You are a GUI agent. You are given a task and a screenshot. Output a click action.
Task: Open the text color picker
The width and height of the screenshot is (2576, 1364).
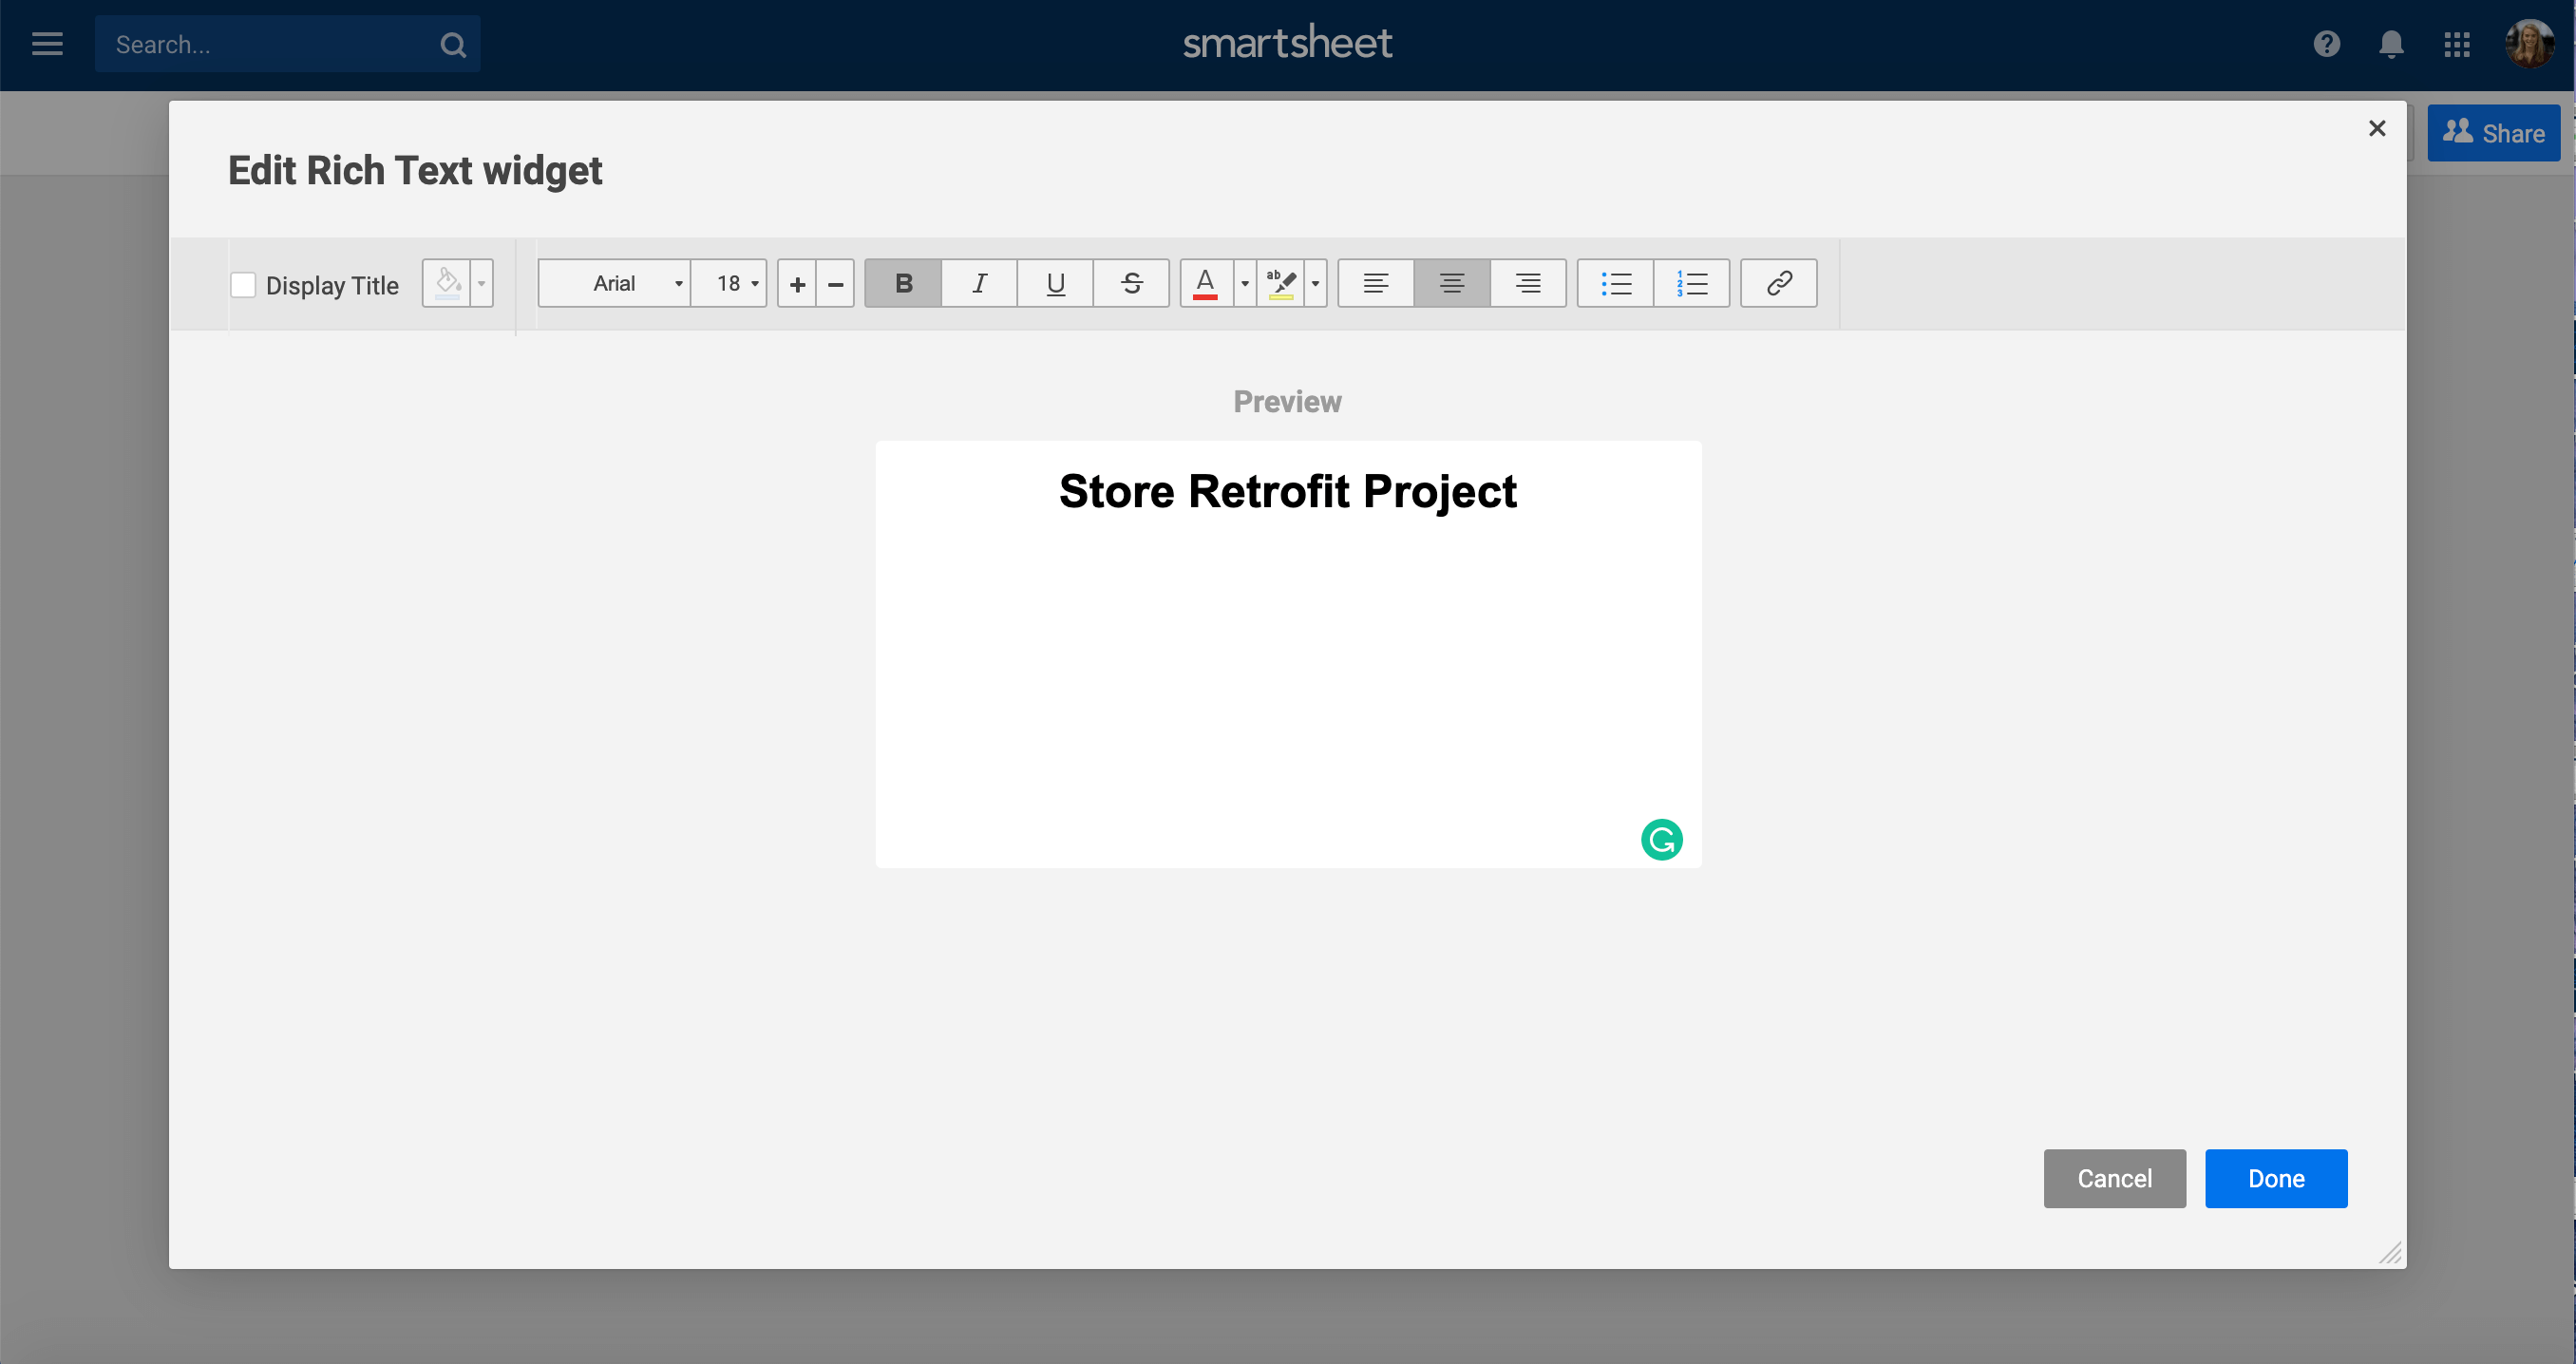click(x=1205, y=283)
